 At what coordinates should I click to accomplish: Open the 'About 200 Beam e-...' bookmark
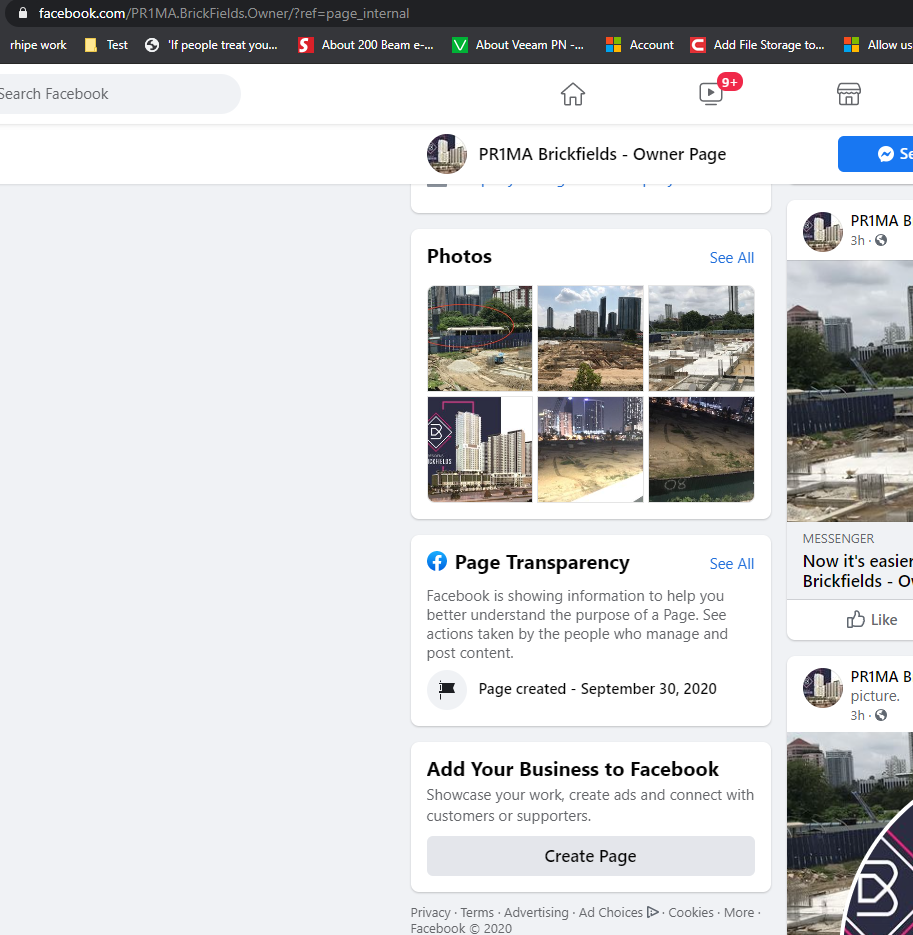coord(366,45)
